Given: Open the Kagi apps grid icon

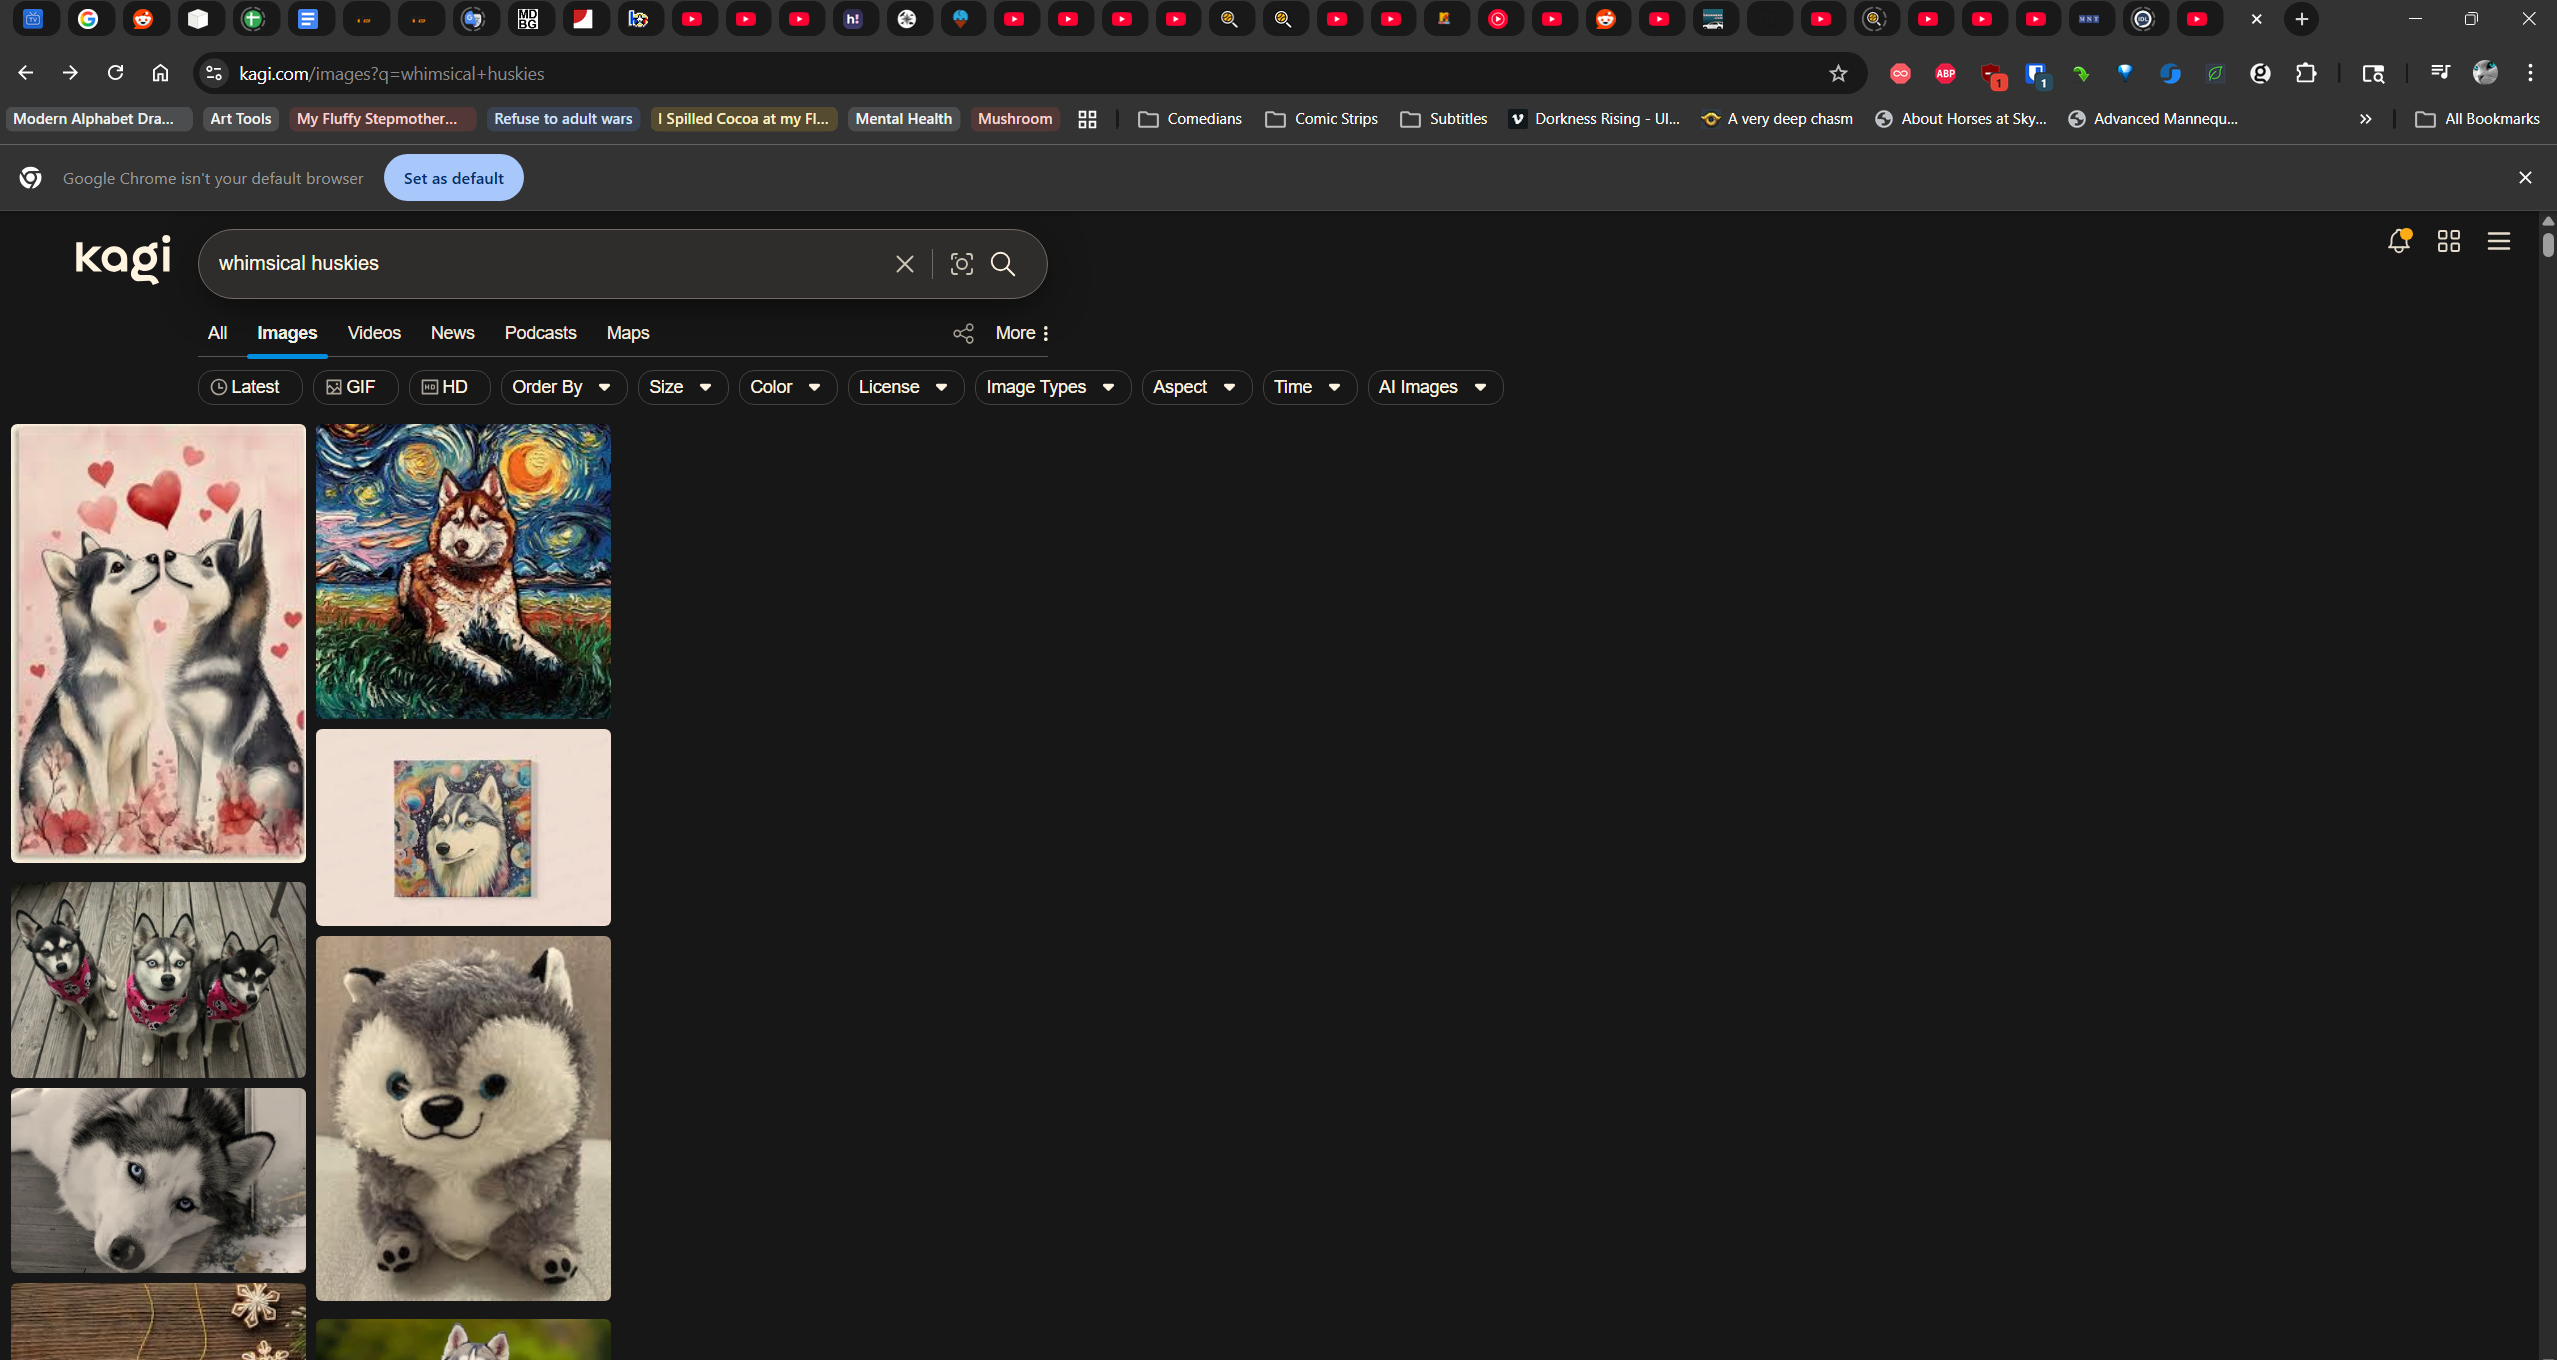Looking at the screenshot, I should pyautogui.click(x=2449, y=242).
